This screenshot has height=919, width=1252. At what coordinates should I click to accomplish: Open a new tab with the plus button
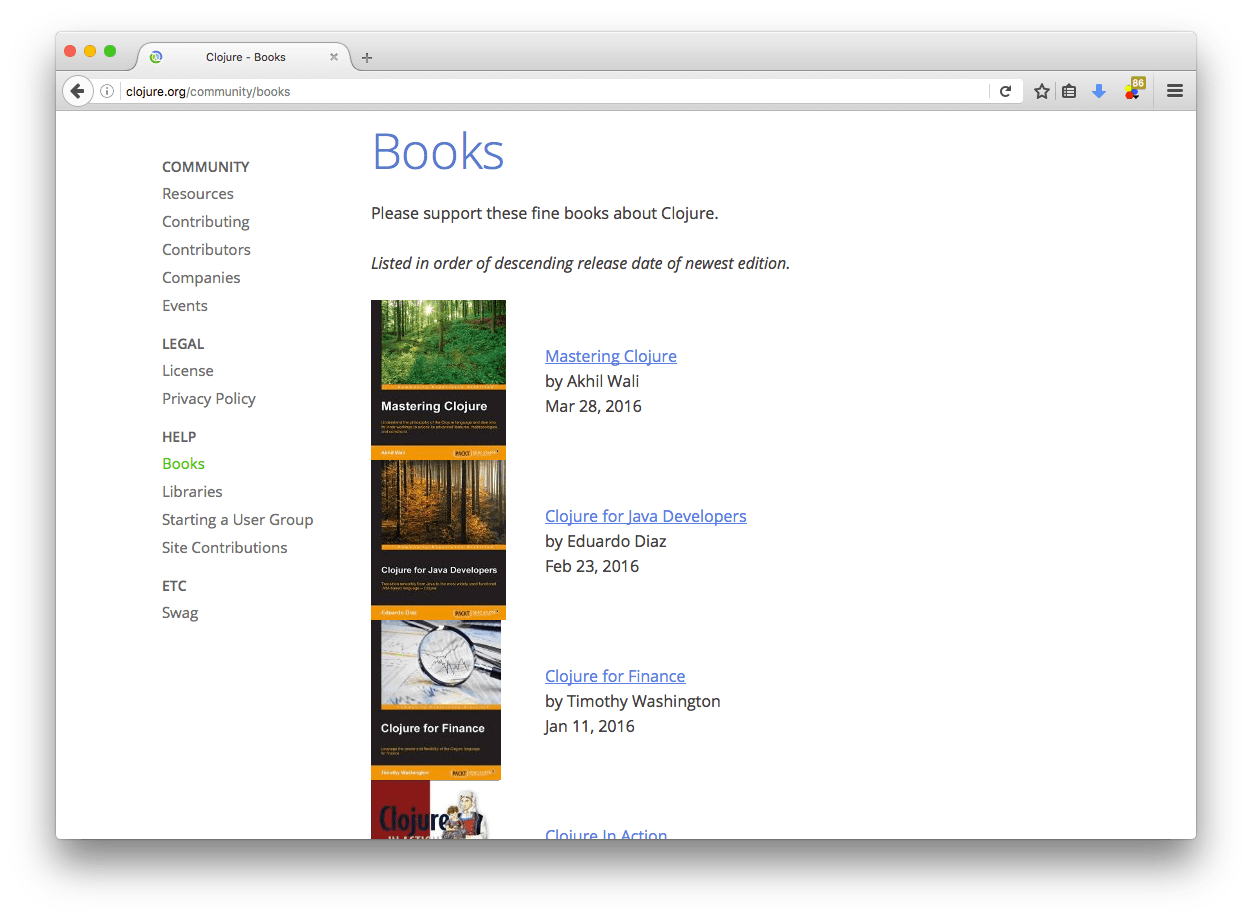pyautogui.click(x=367, y=57)
